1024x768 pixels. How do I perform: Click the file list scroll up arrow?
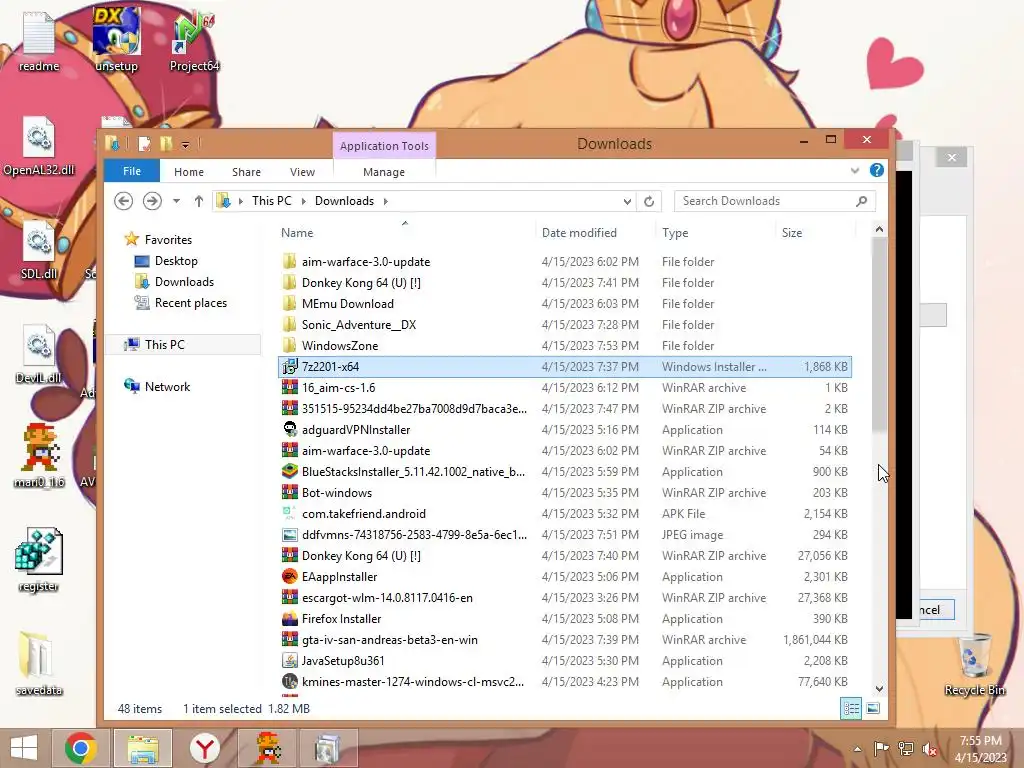tap(879, 229)
